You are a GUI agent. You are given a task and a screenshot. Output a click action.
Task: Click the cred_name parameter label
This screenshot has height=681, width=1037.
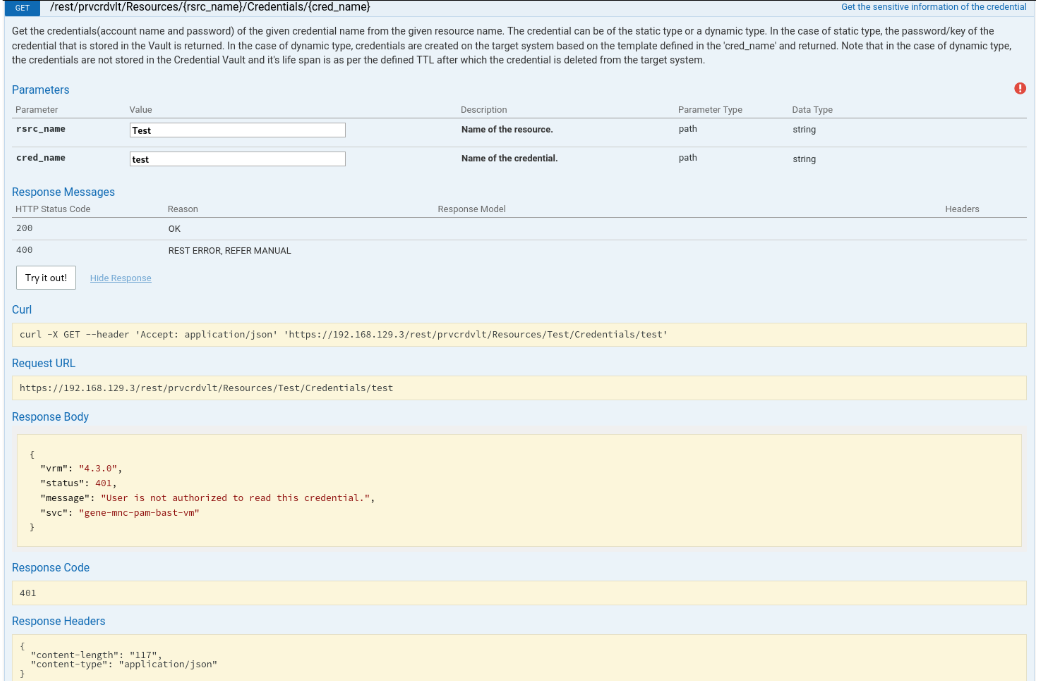[41, 158]
